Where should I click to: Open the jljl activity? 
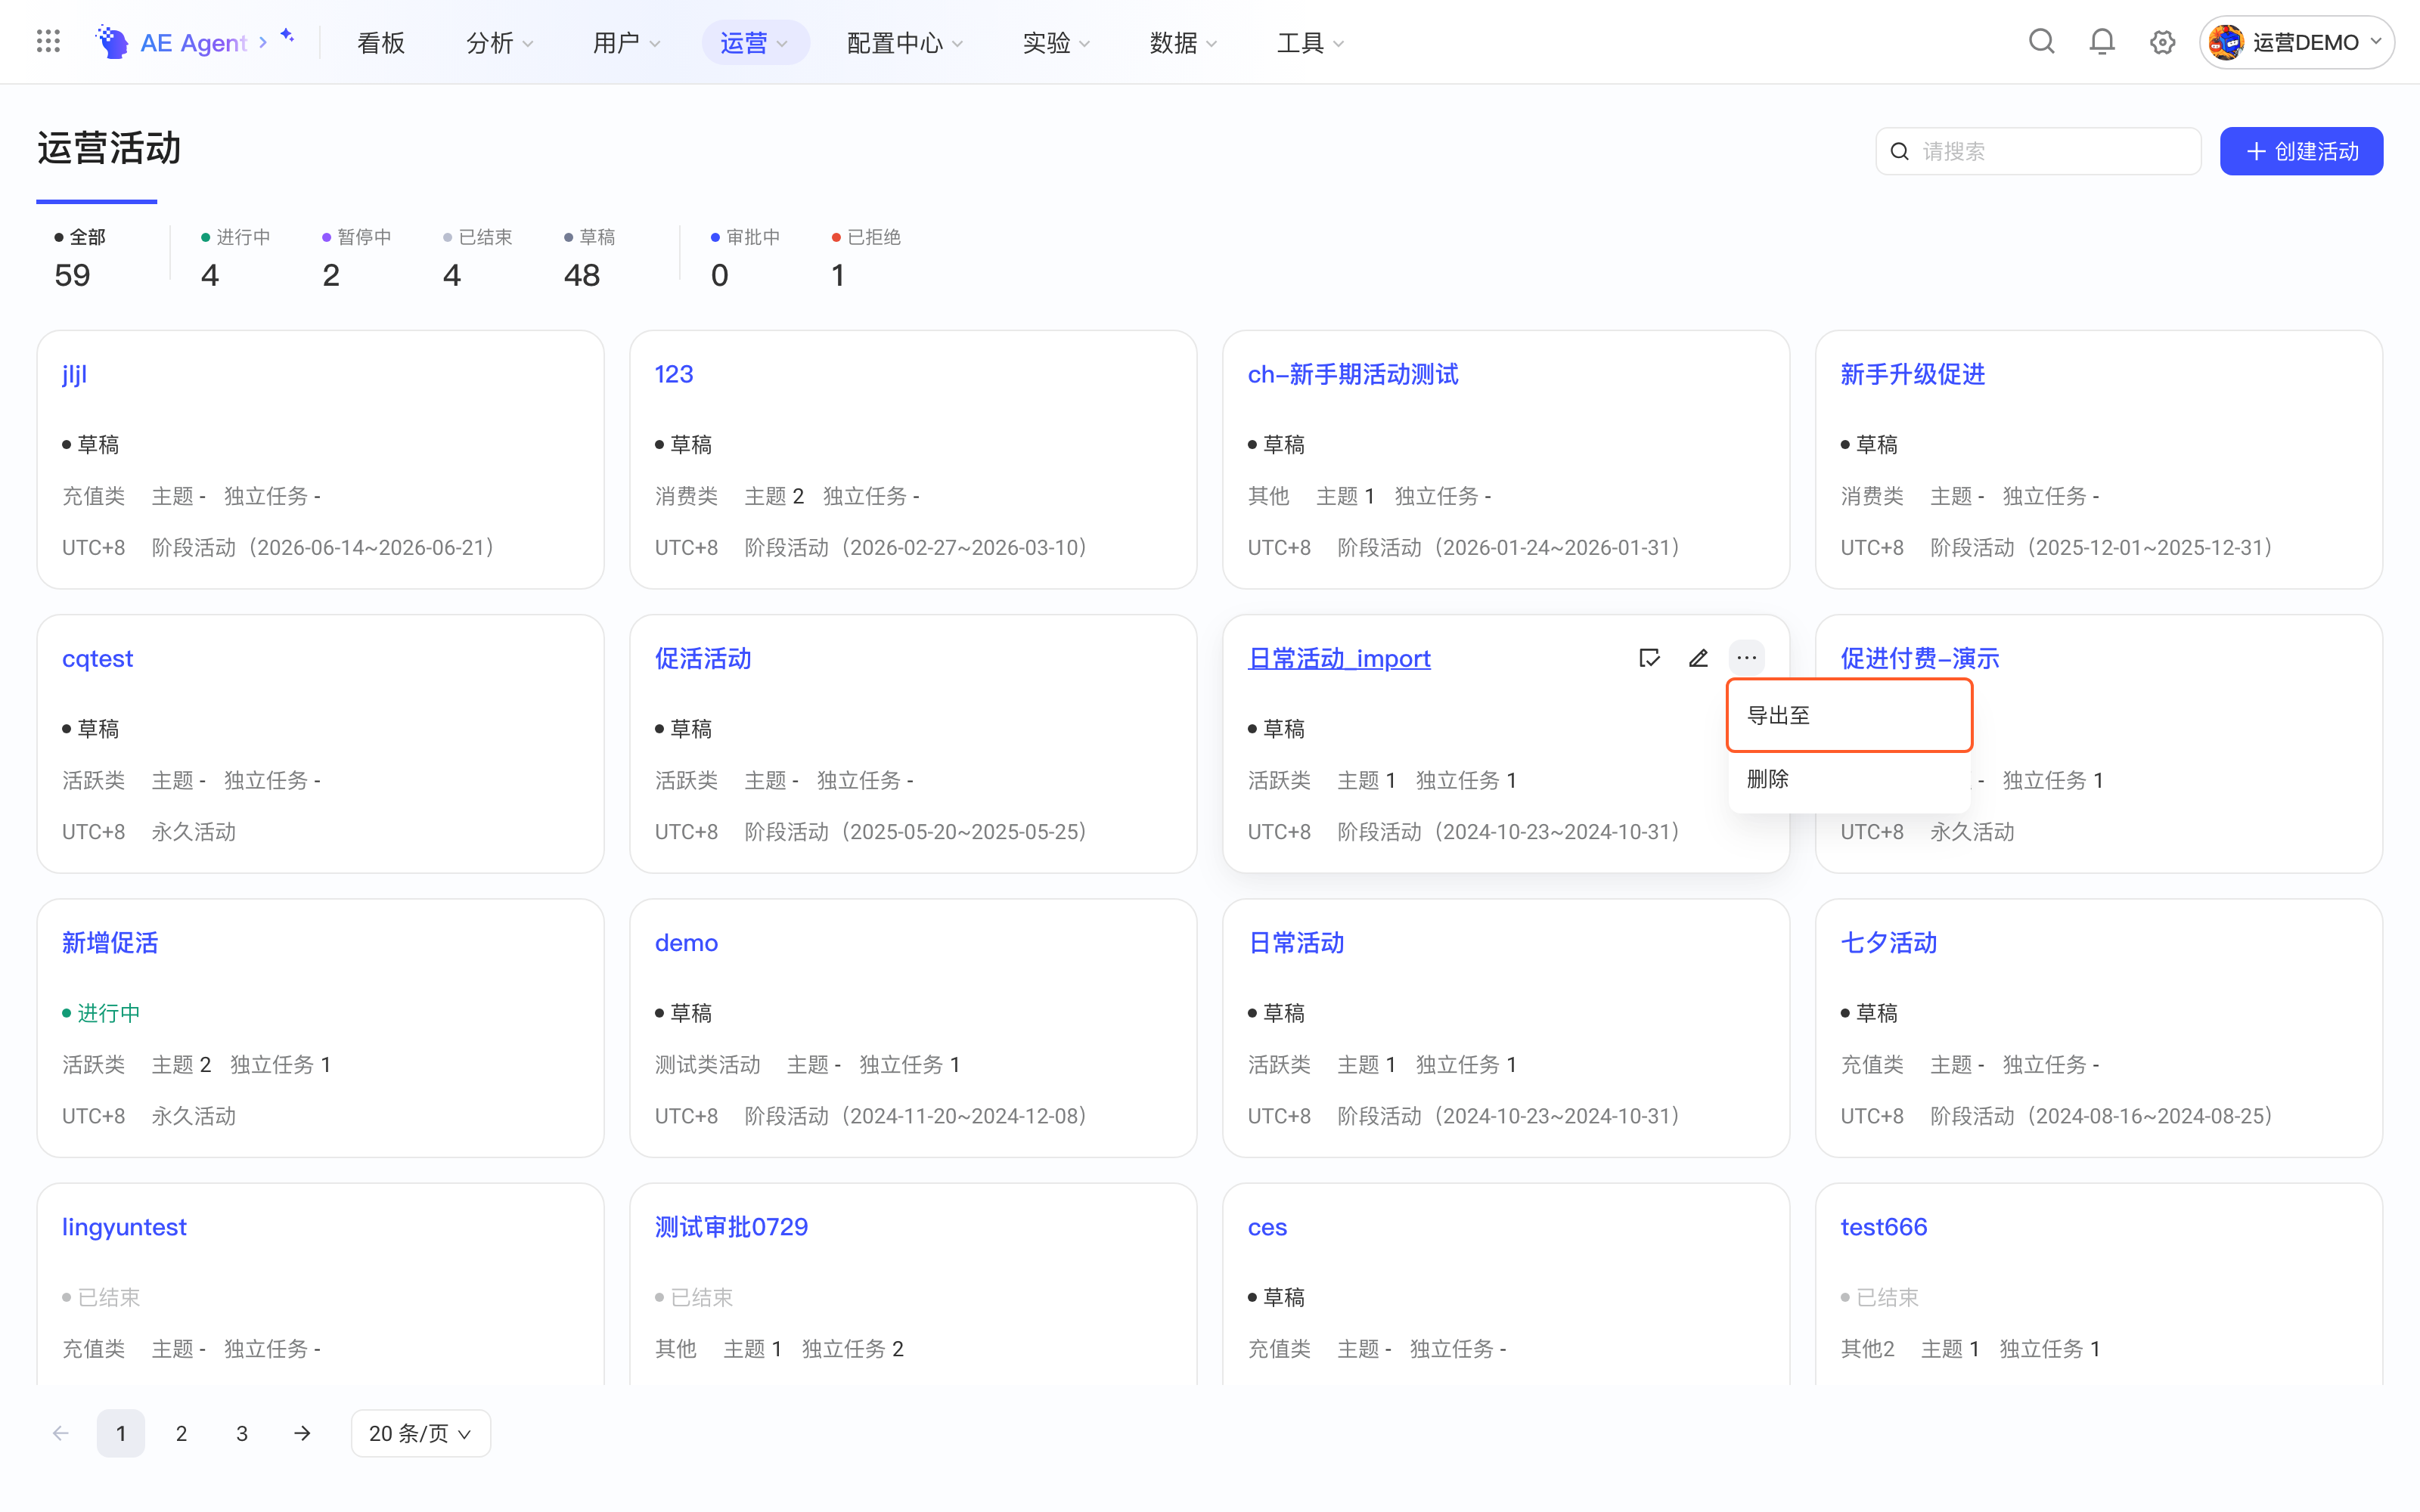coord(74,374)
